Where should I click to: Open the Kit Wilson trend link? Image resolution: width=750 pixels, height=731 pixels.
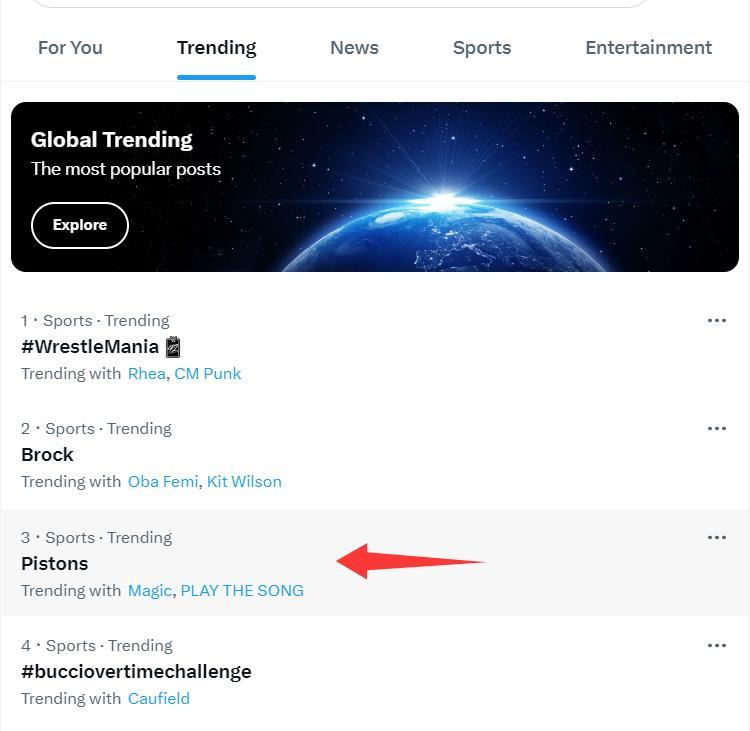click(244, 482)
